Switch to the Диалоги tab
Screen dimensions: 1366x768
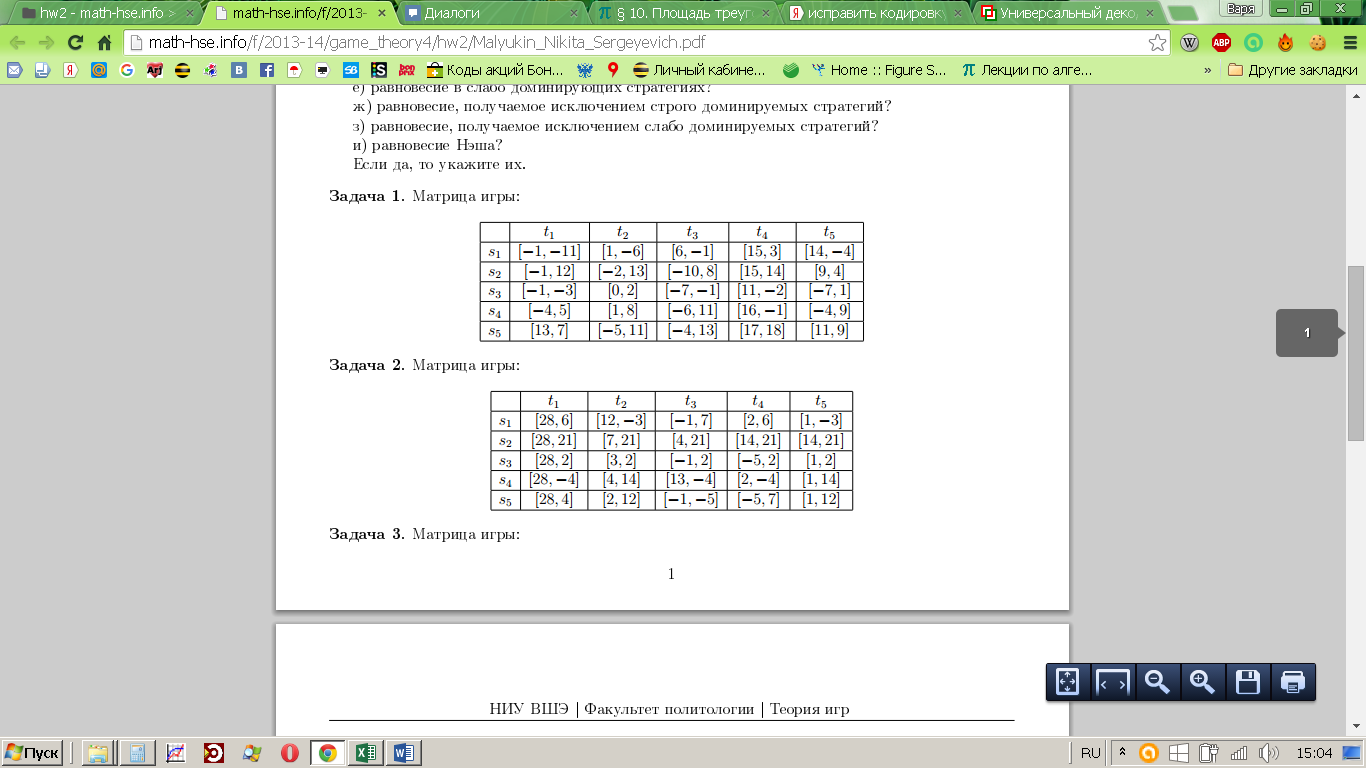[x=494, y=13]
